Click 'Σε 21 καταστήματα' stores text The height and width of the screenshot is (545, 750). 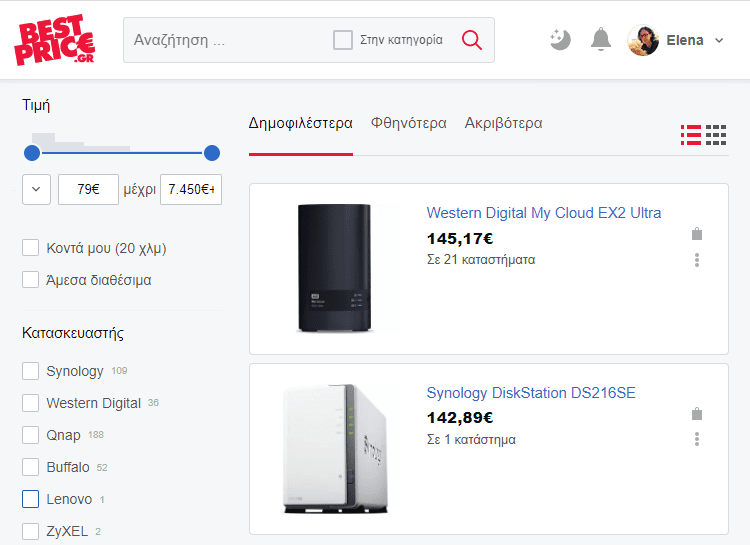tap(481, 260)
